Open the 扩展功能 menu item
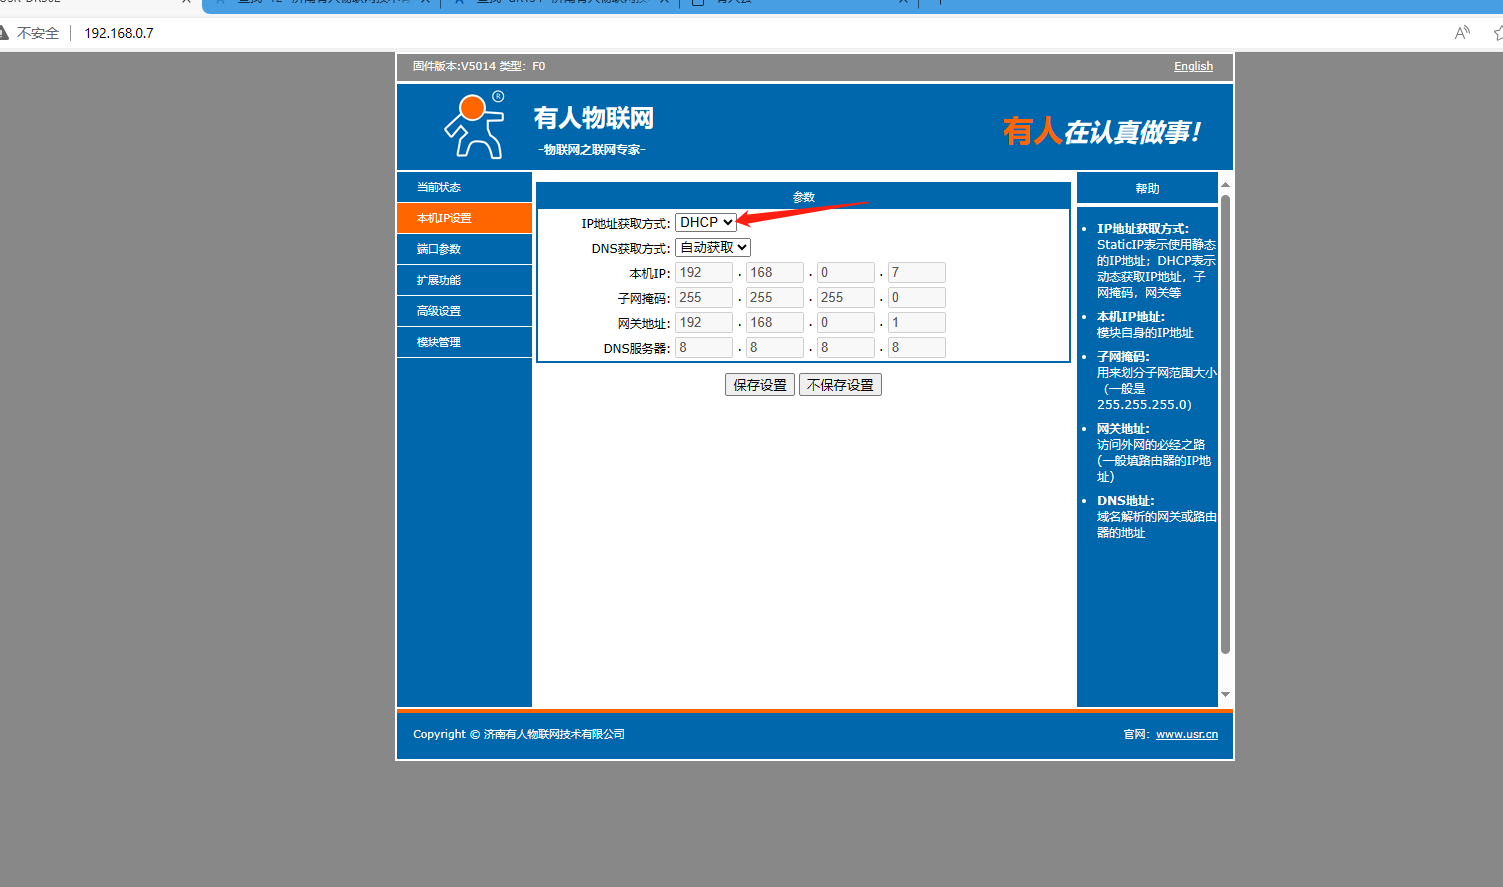 tap(464, 280)
